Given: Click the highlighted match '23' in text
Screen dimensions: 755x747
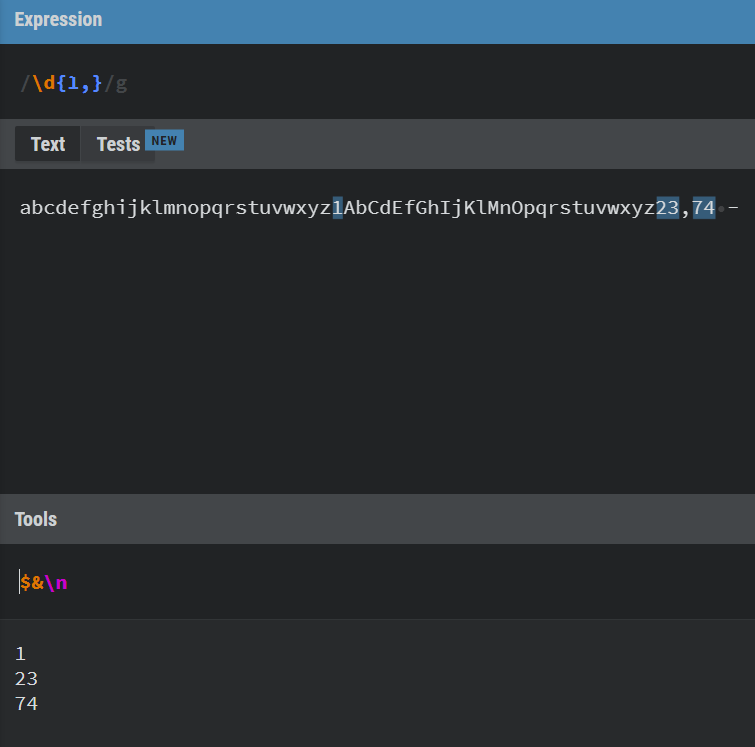Looking at the screenshot, I should (668, 208).
